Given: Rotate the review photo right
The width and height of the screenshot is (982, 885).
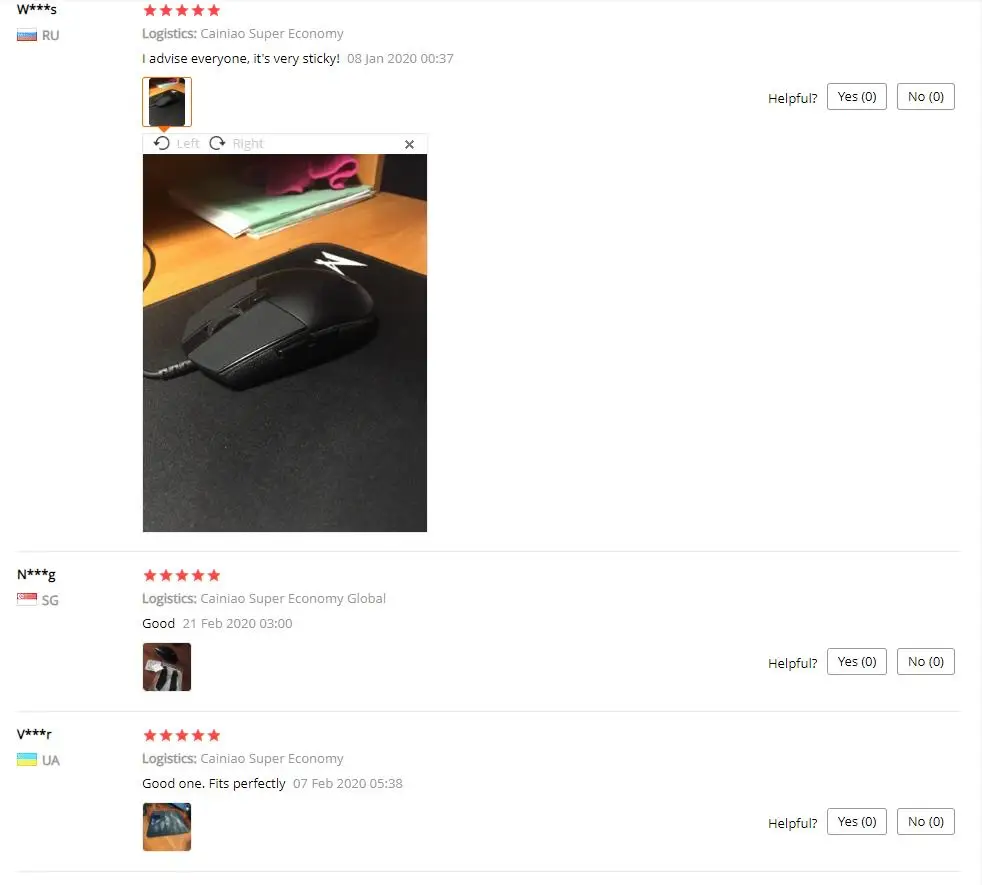Looking at the screenshot, I should coord(236,143).
